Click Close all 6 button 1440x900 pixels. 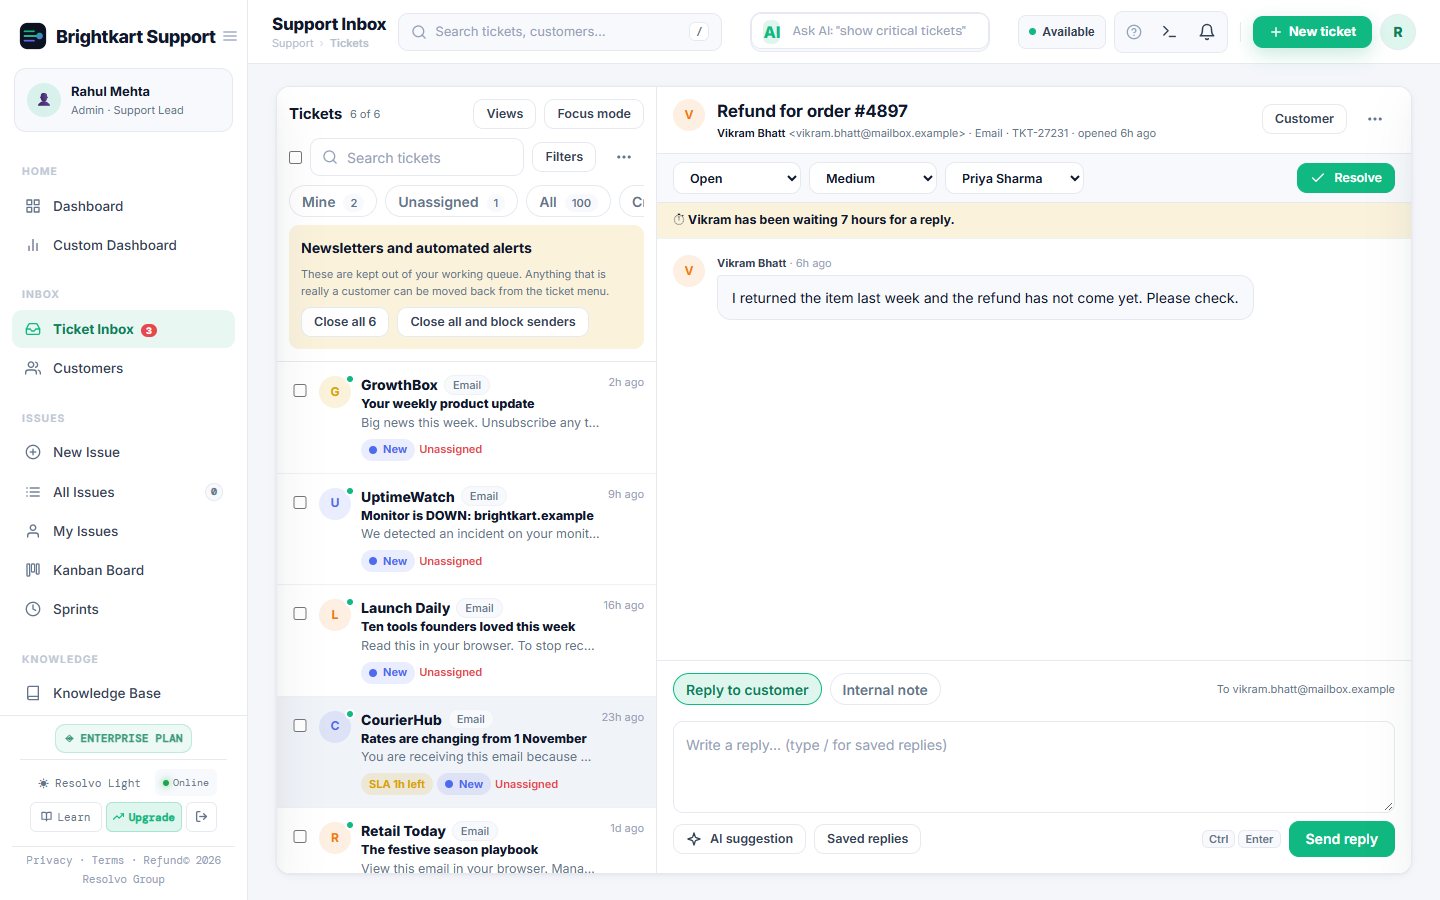click(x=345, y=322)
